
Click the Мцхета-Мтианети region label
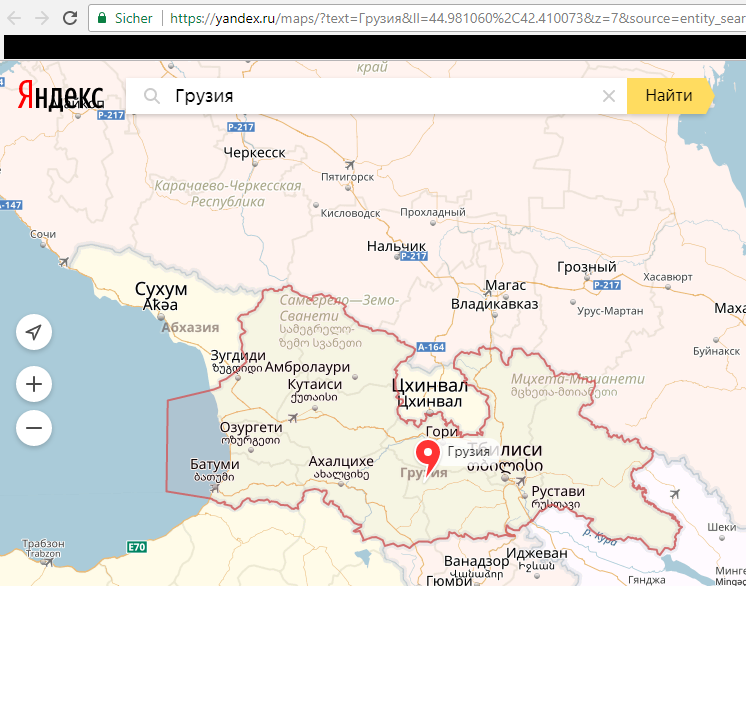click(578, 379)
